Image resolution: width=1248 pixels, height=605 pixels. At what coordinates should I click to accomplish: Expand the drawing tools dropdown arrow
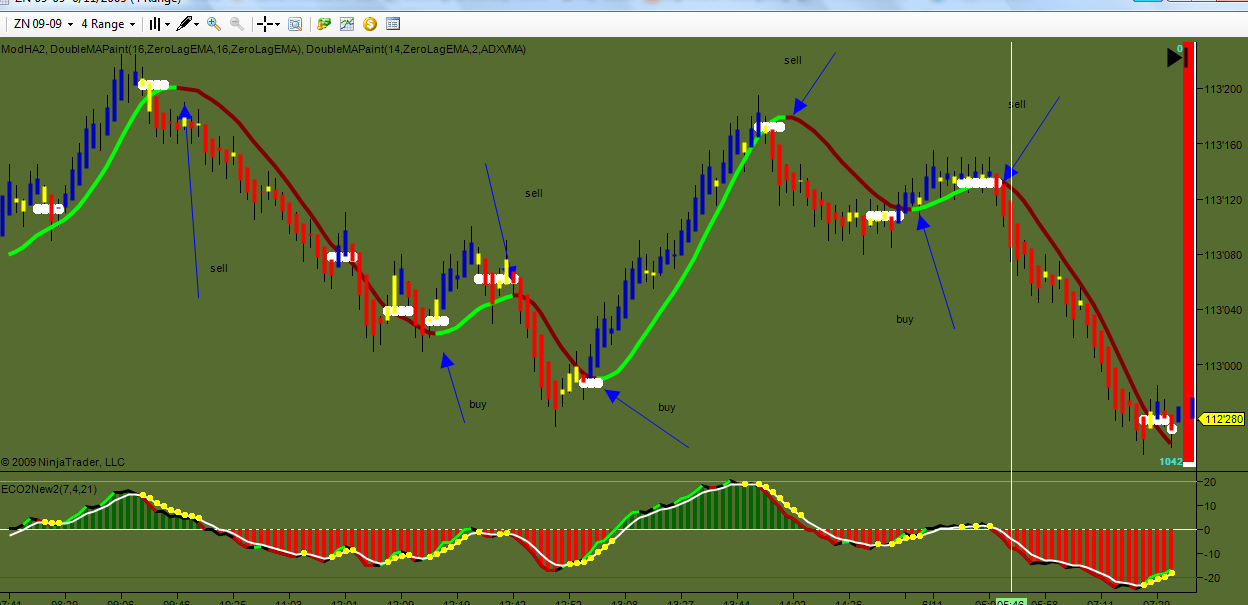point(197,23)
